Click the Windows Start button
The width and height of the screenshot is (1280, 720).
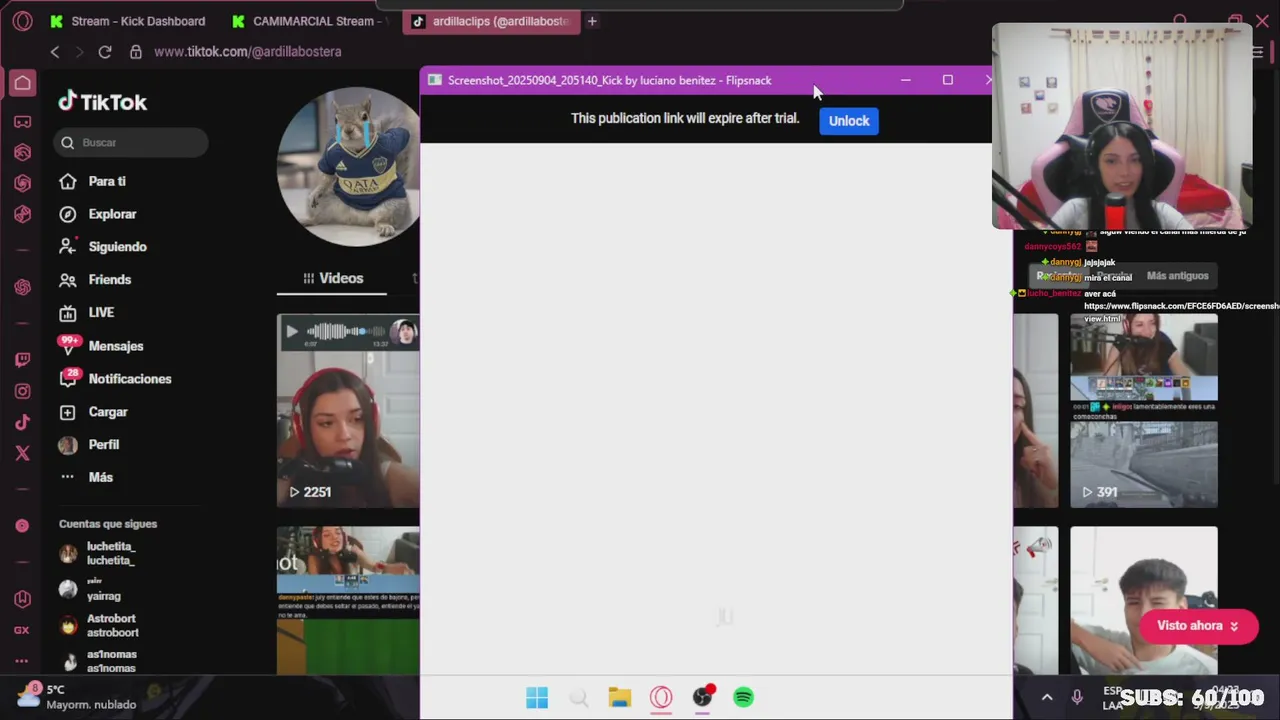(537, 698)
